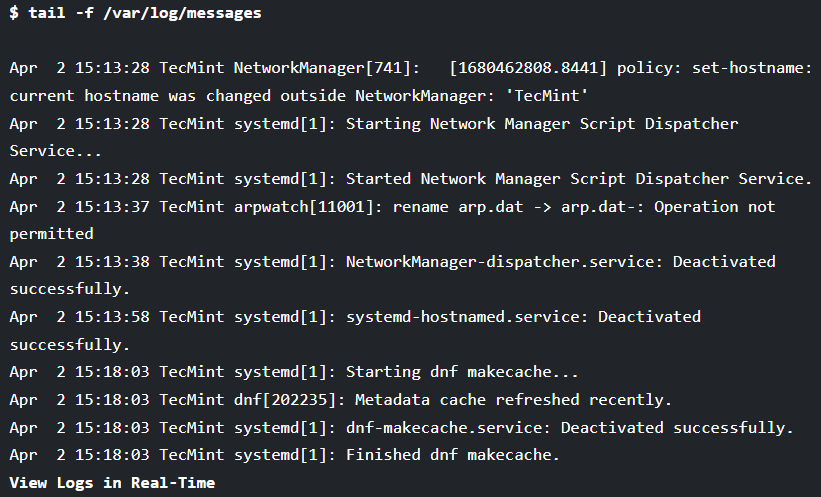Screen dimensions: 821x497
Task: Click the arpwatch[11001] process name
Action: (x=304, y=207)
